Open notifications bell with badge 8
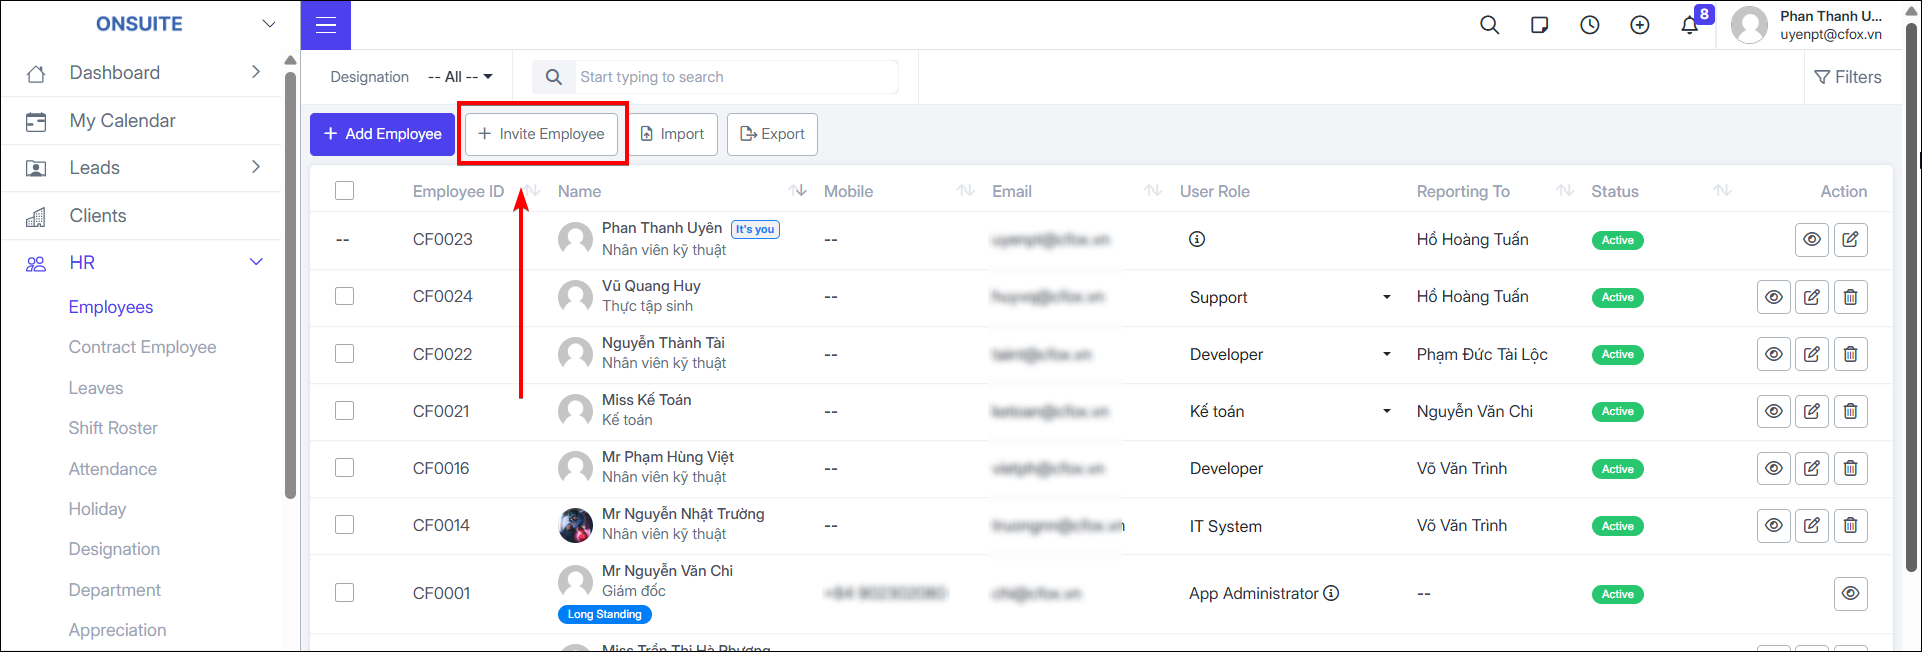 coord(1690,25)
